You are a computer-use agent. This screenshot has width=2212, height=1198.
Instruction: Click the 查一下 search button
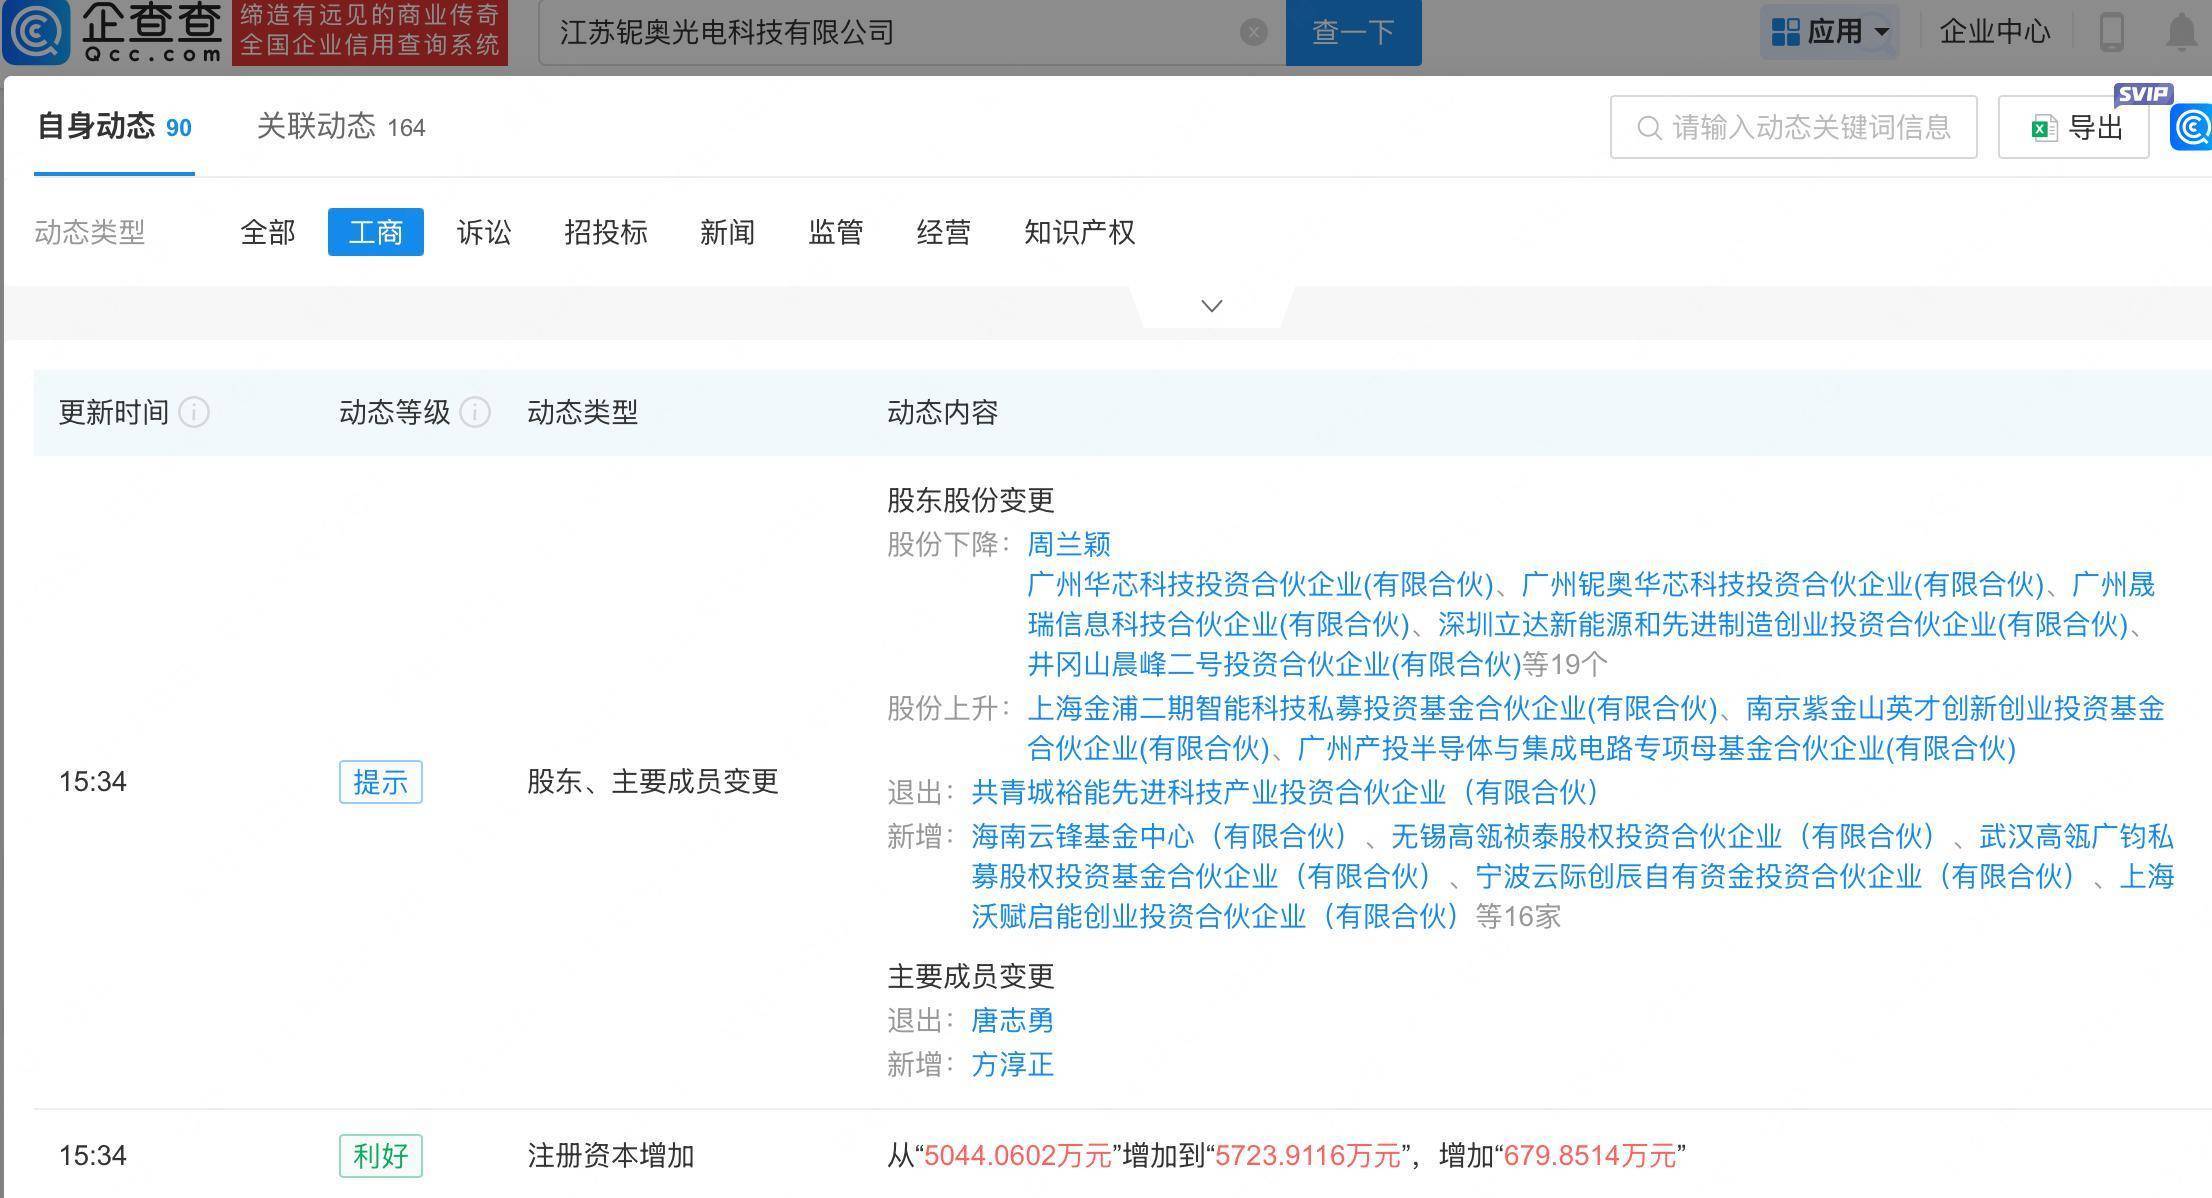click(x=1354, y=33)
